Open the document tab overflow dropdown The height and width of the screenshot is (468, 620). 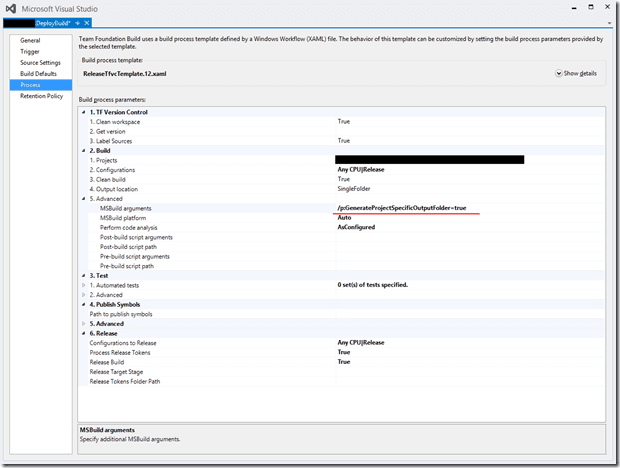(609, 23)
